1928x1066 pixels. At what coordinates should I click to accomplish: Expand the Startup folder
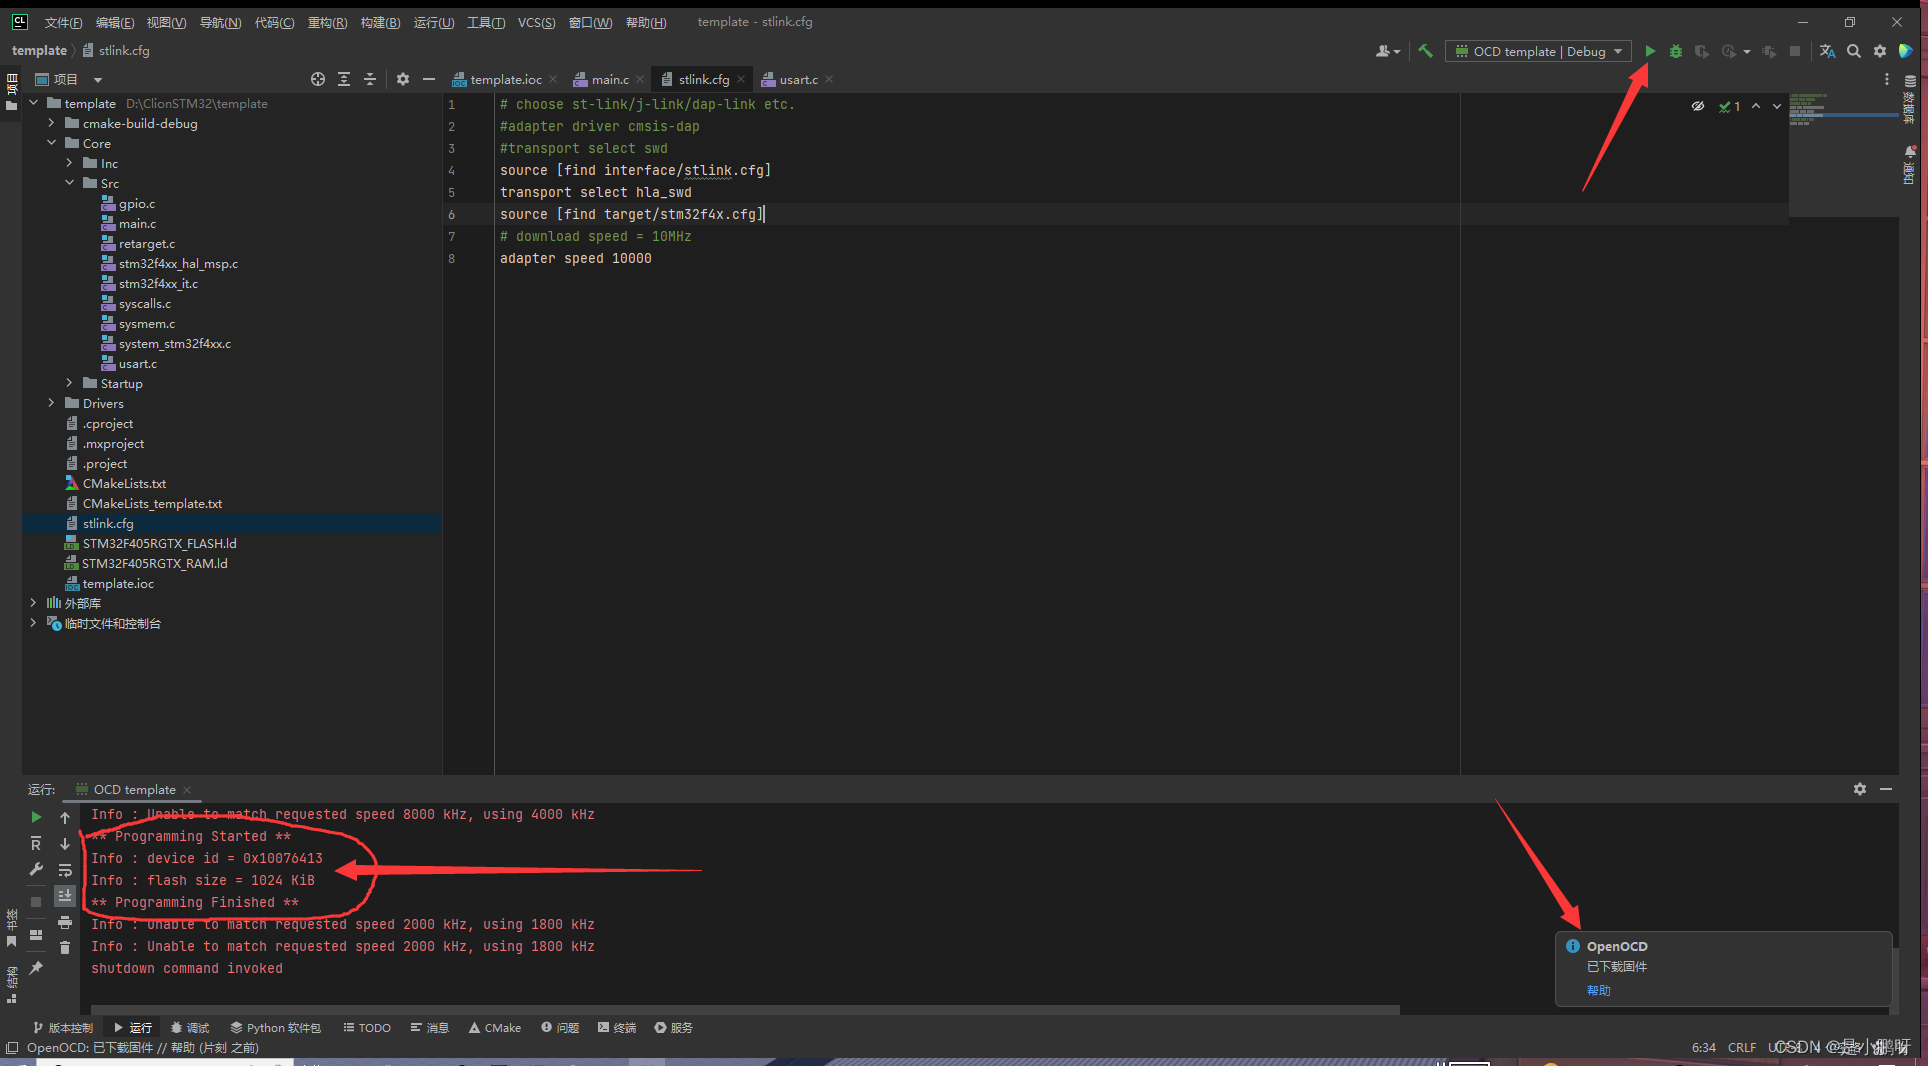pyautogui.click(x=70, y=383)
